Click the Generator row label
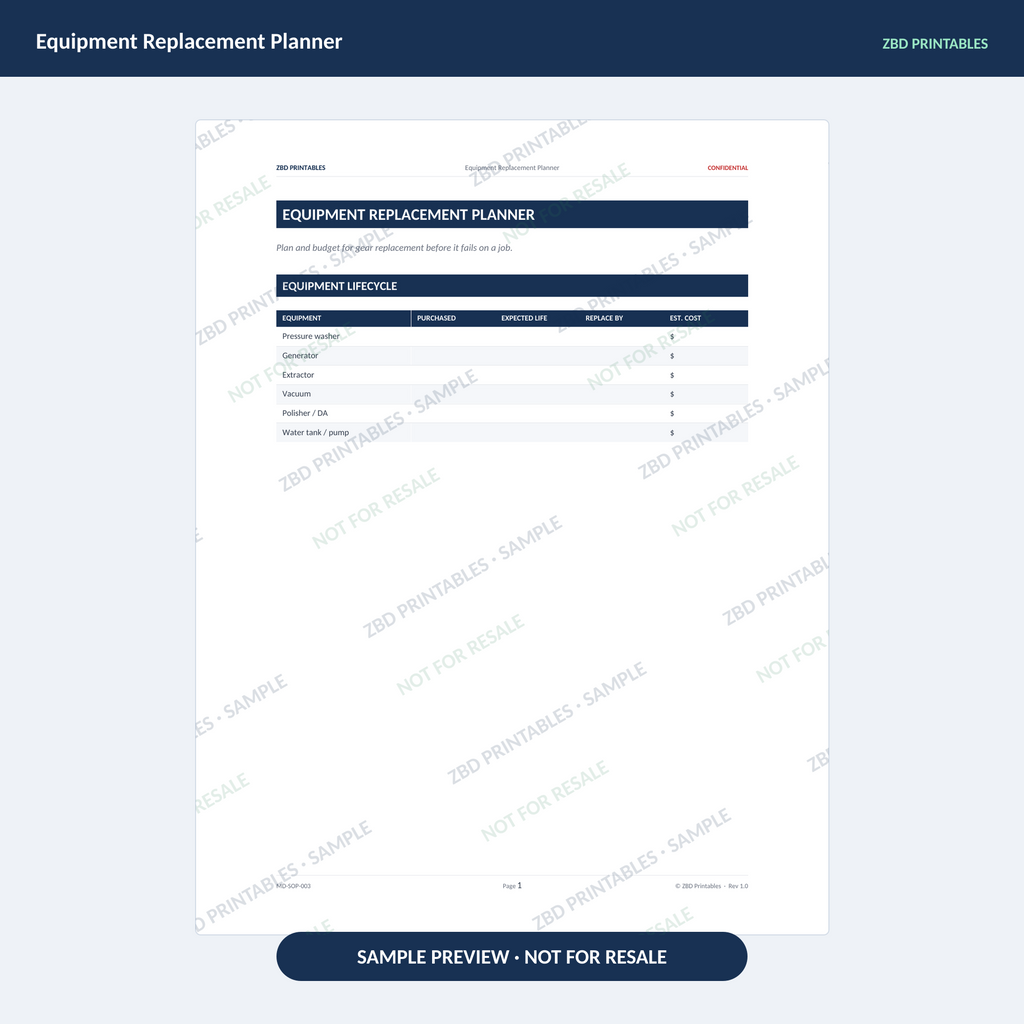The image size is (1024, 1024). pyautogui.click(x=300, y=355)
